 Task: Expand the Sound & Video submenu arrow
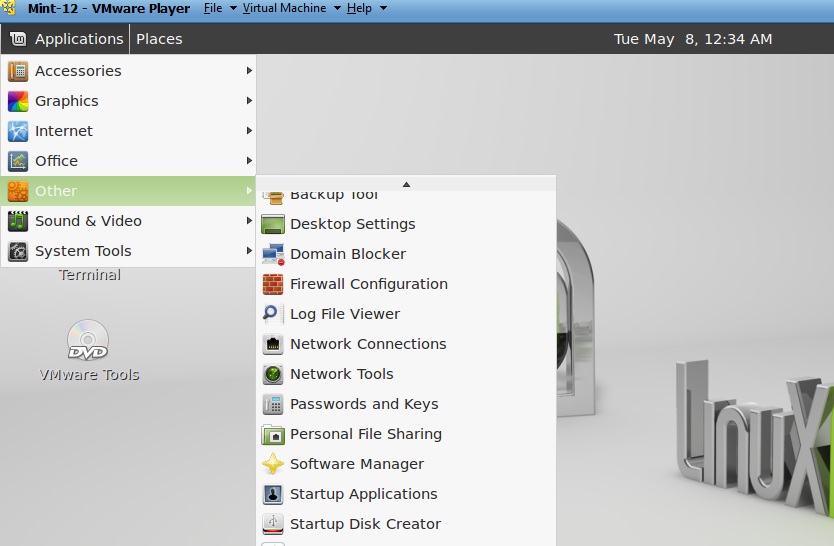pos(249,221)
